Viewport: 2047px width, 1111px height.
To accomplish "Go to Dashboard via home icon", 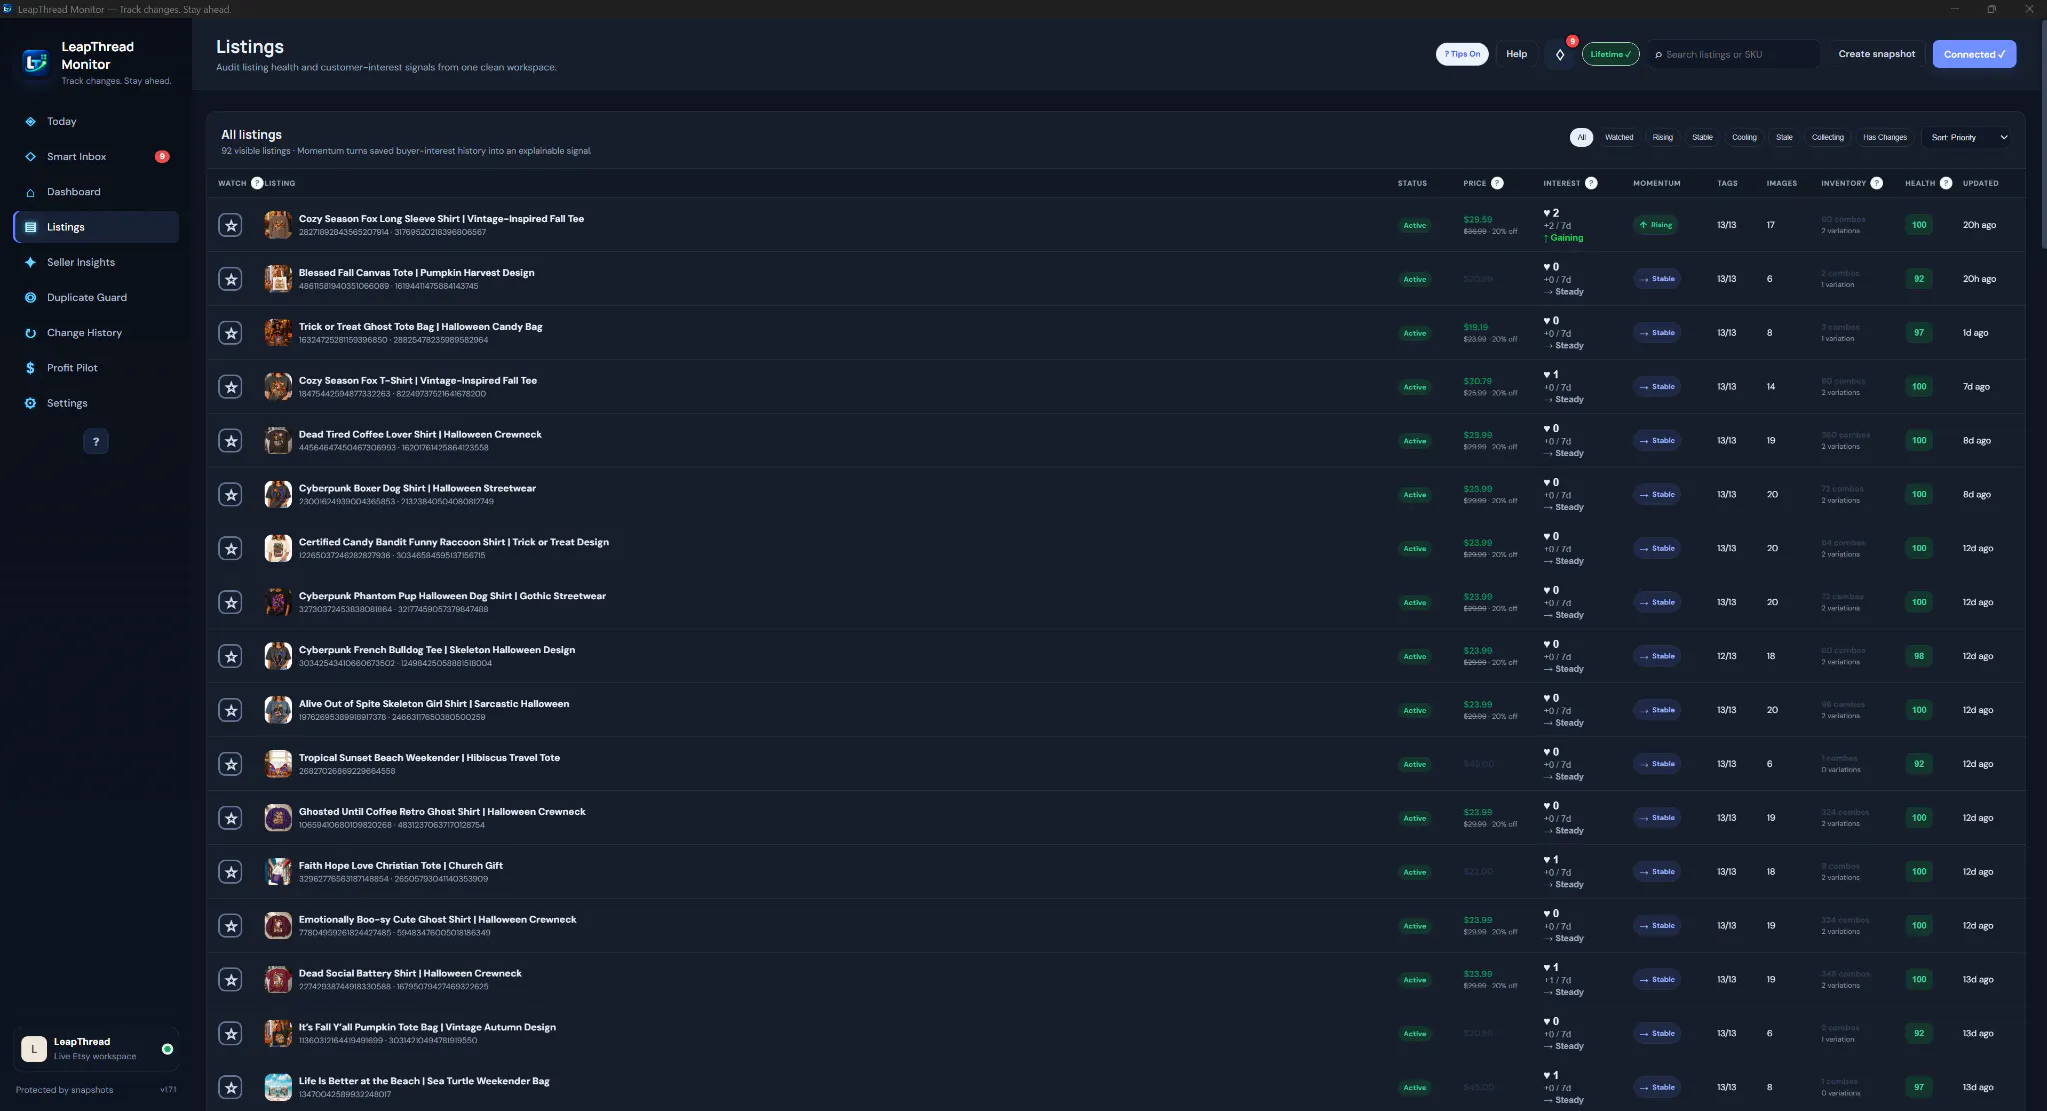I will coord(30,192).
